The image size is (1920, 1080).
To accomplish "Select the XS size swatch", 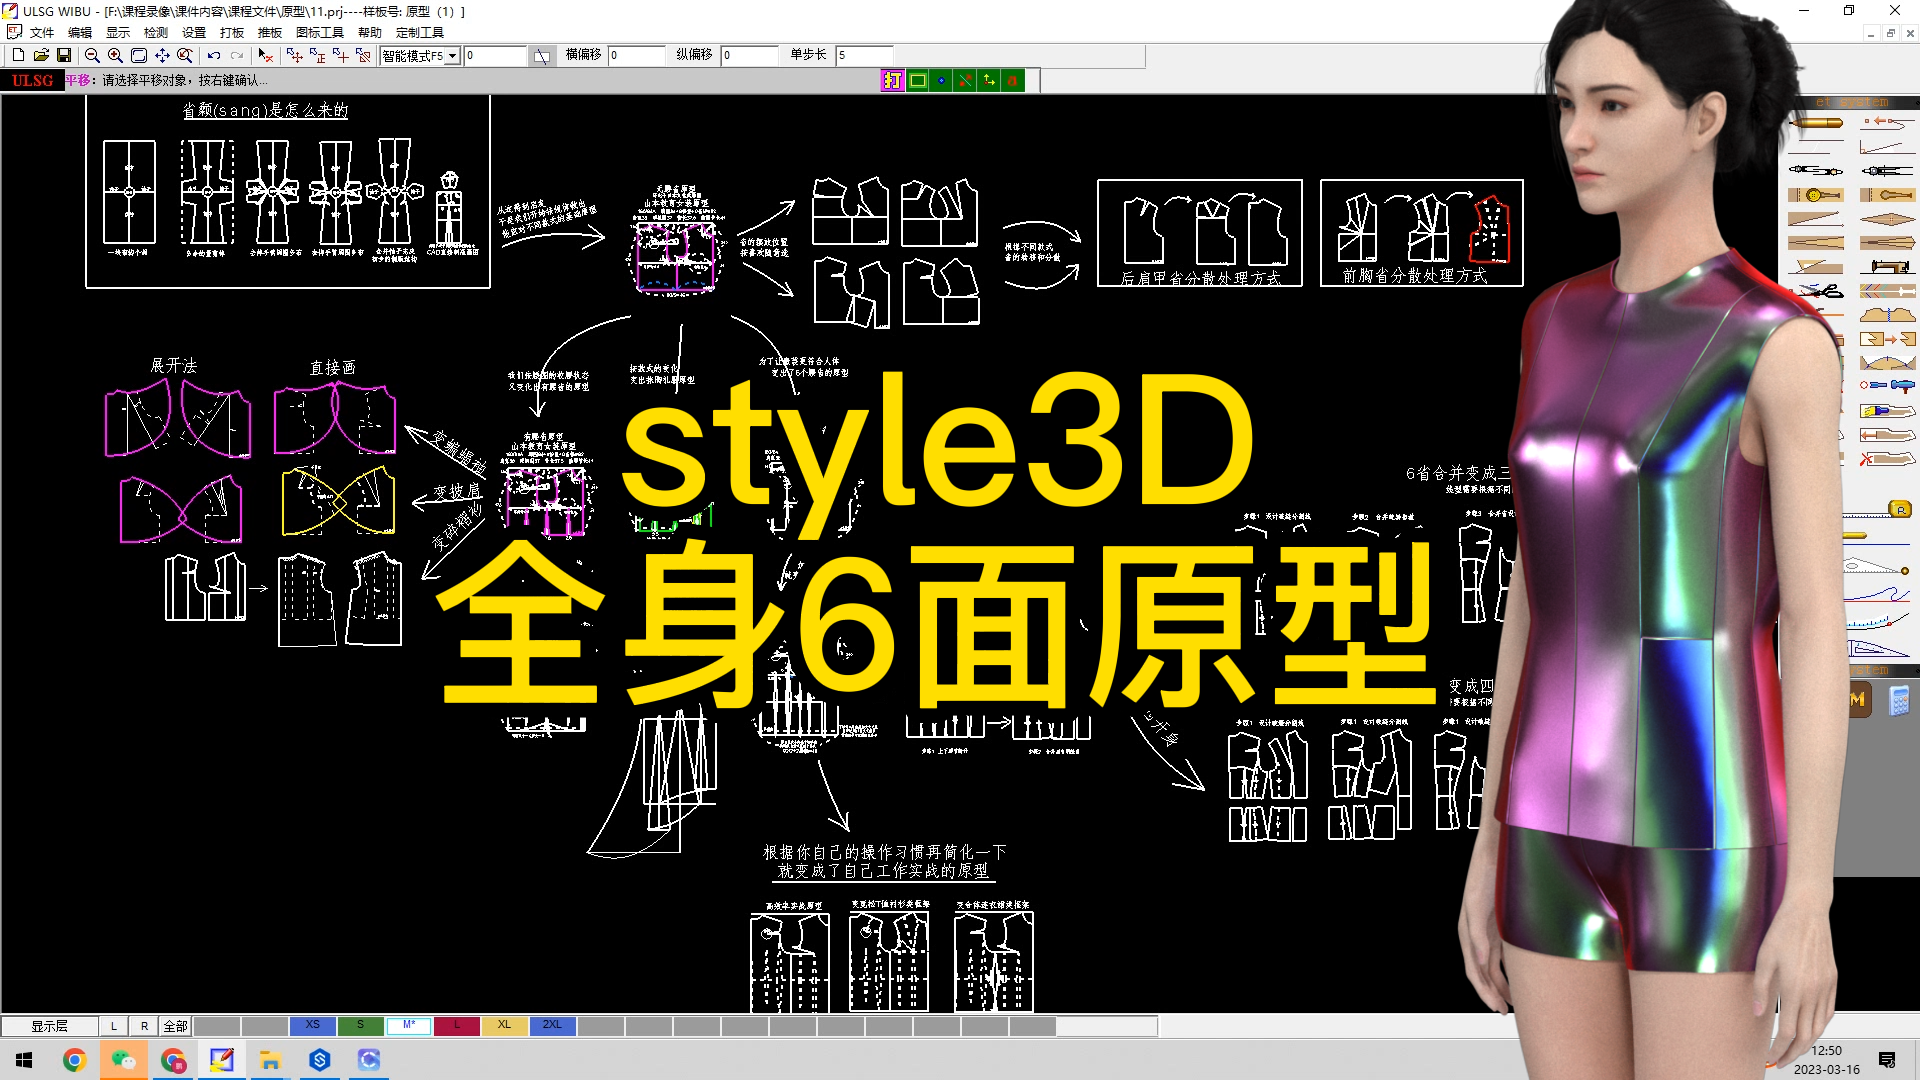I will click(x=313, y=1026).
